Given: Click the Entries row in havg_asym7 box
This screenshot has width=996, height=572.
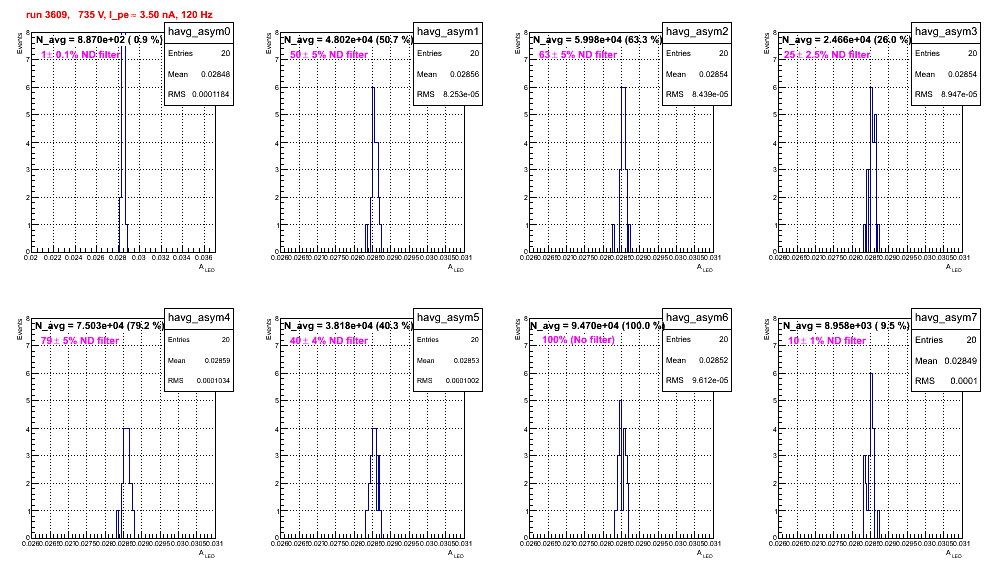Looking at the screenshot, I should tap(946, 340).
